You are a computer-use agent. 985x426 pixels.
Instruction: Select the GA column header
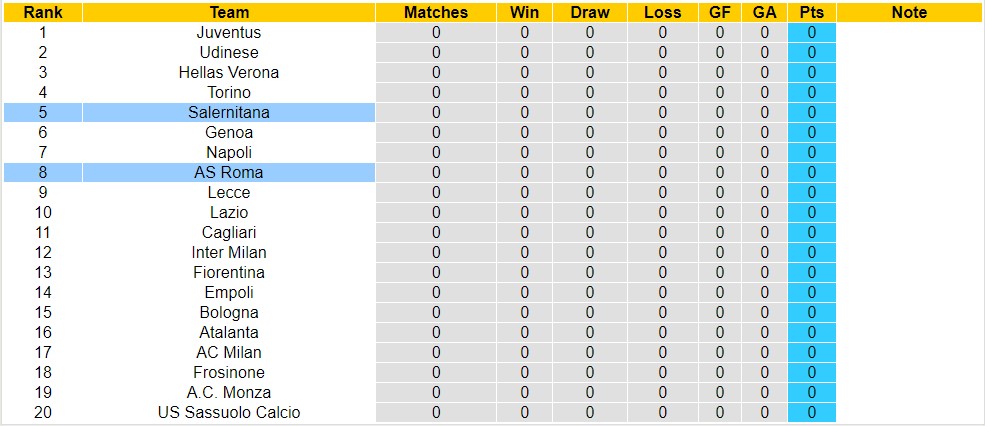click(x=765, y=12)
